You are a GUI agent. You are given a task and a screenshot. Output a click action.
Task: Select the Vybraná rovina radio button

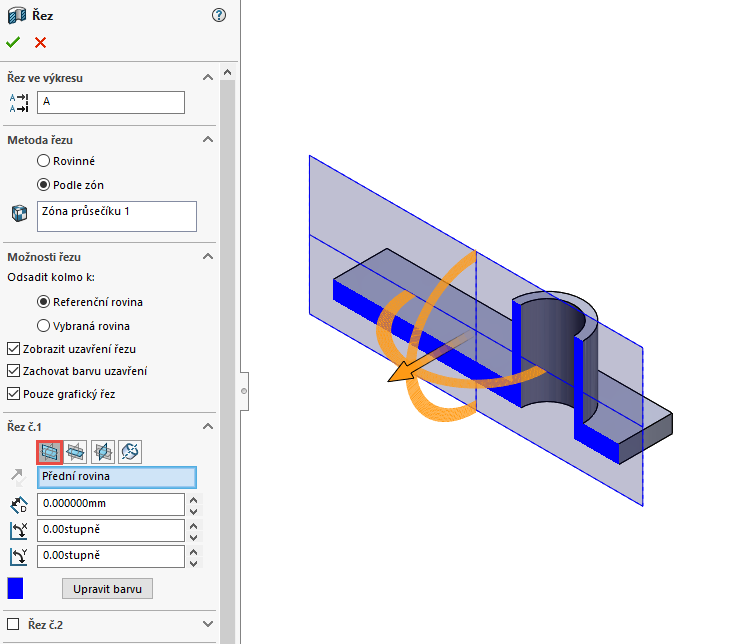coord(44,326)
